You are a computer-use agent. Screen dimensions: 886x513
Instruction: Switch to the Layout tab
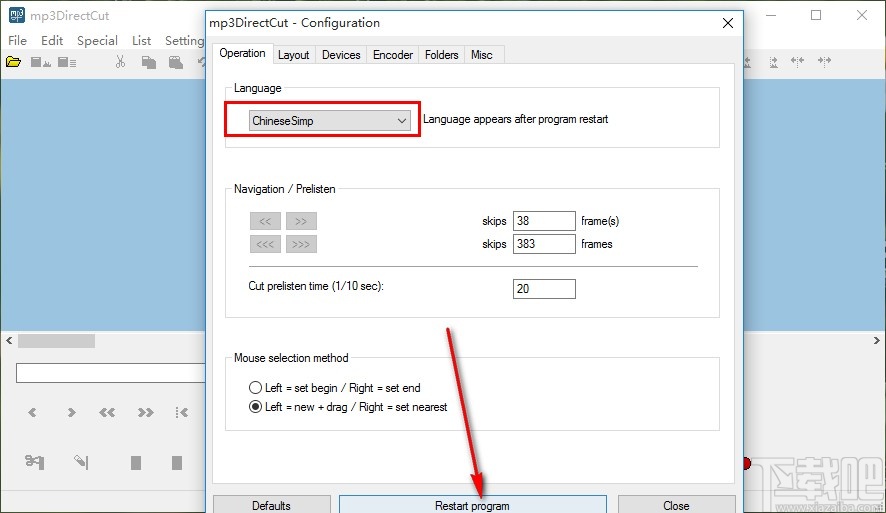coord(293,55)
